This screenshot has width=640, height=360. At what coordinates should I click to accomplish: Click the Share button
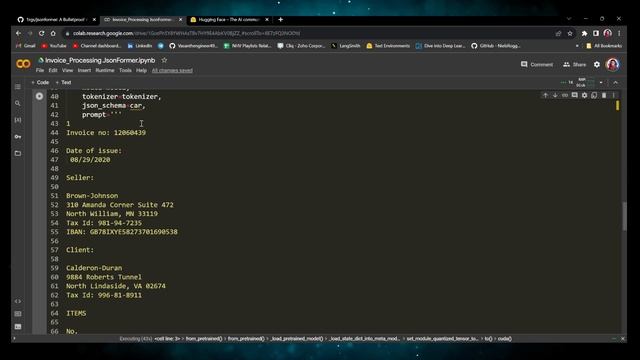tap(574, 64)
